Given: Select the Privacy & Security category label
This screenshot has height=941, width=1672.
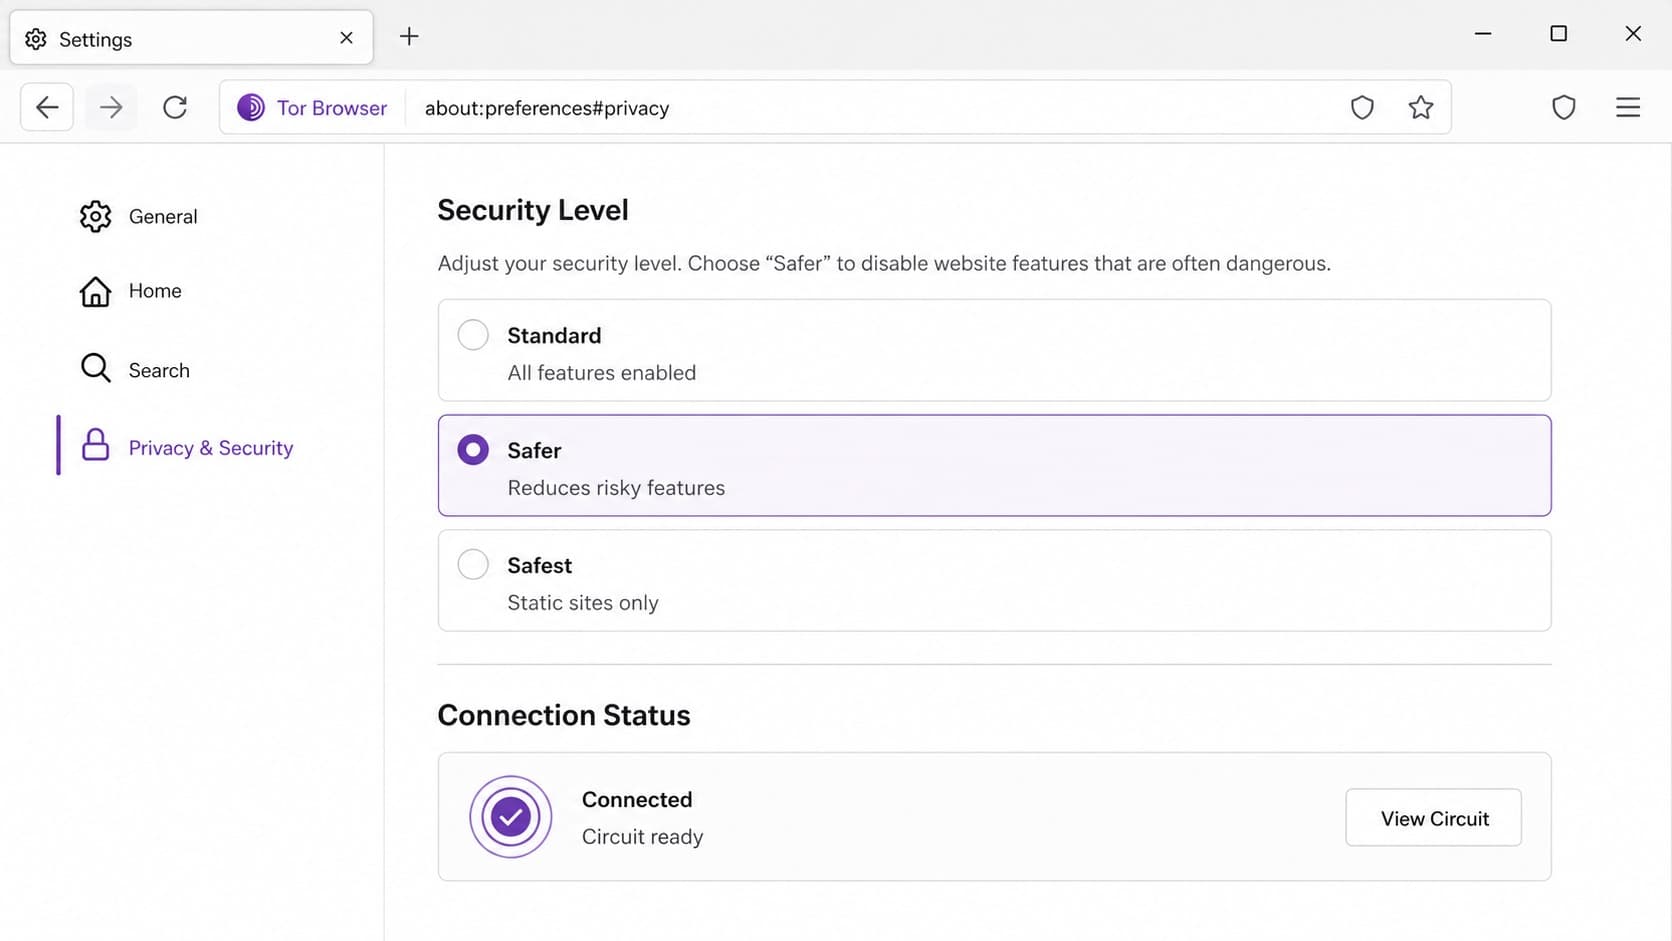Looking at the screenshot, I should pyautogui.click(x=211, y=448).
